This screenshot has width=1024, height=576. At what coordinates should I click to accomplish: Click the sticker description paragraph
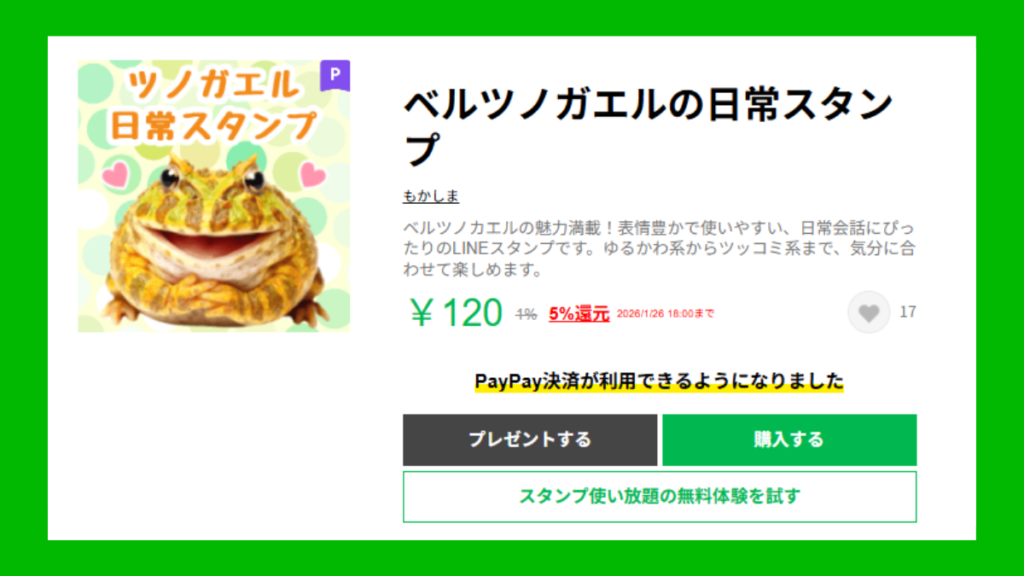(x=659, y=248)
